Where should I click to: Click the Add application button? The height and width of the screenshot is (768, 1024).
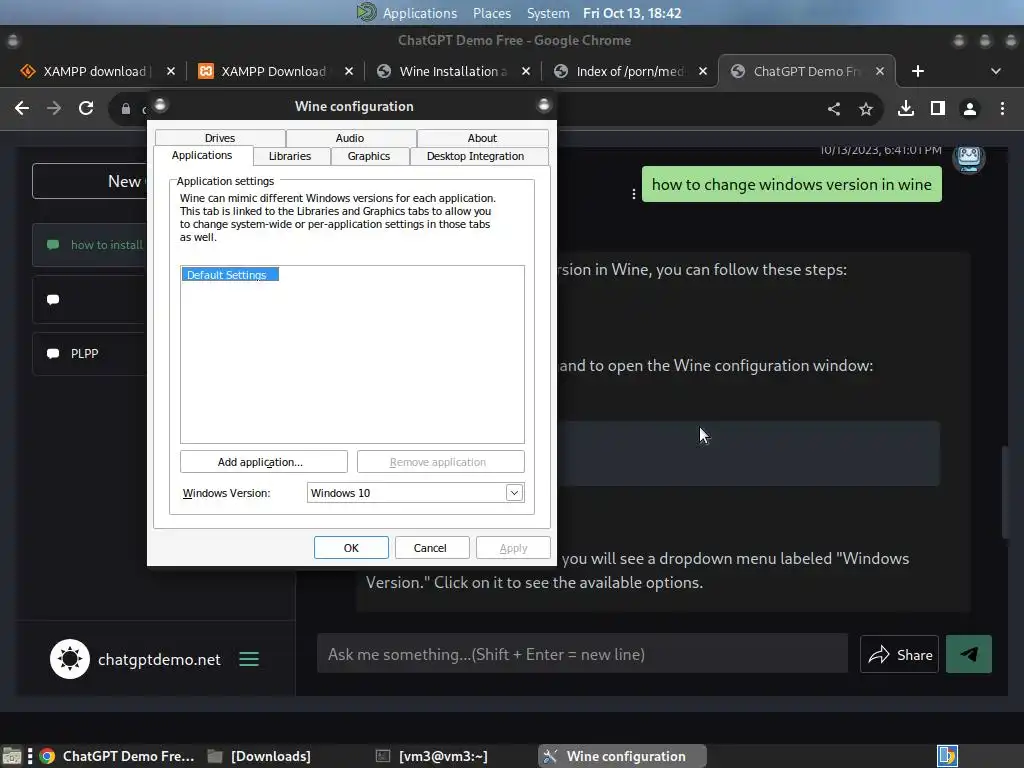[x=263, y=462]
